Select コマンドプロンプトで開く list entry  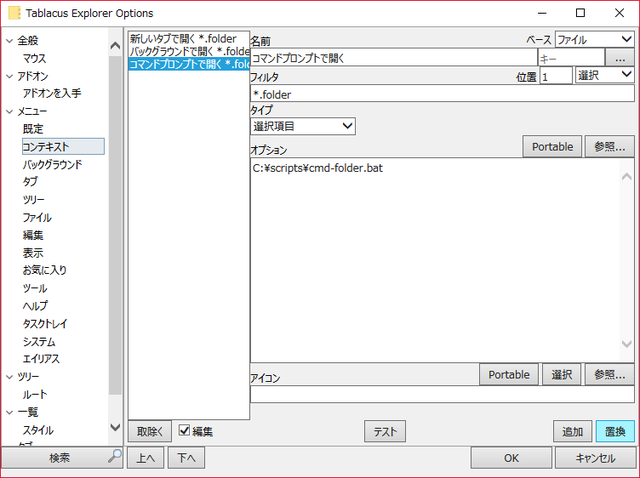pyautogui.click(x=189, y=64)
